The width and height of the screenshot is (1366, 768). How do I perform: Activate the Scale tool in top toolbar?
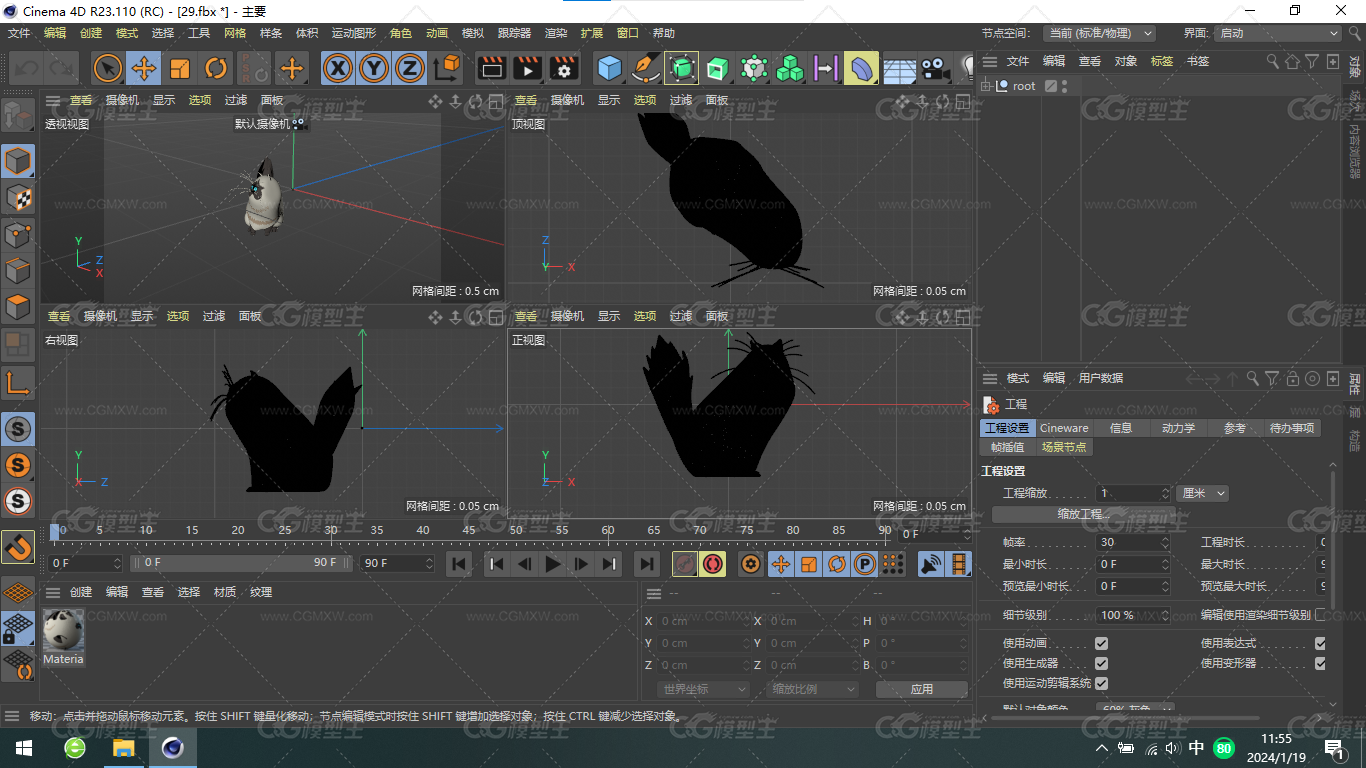click(x=180, y=68)
